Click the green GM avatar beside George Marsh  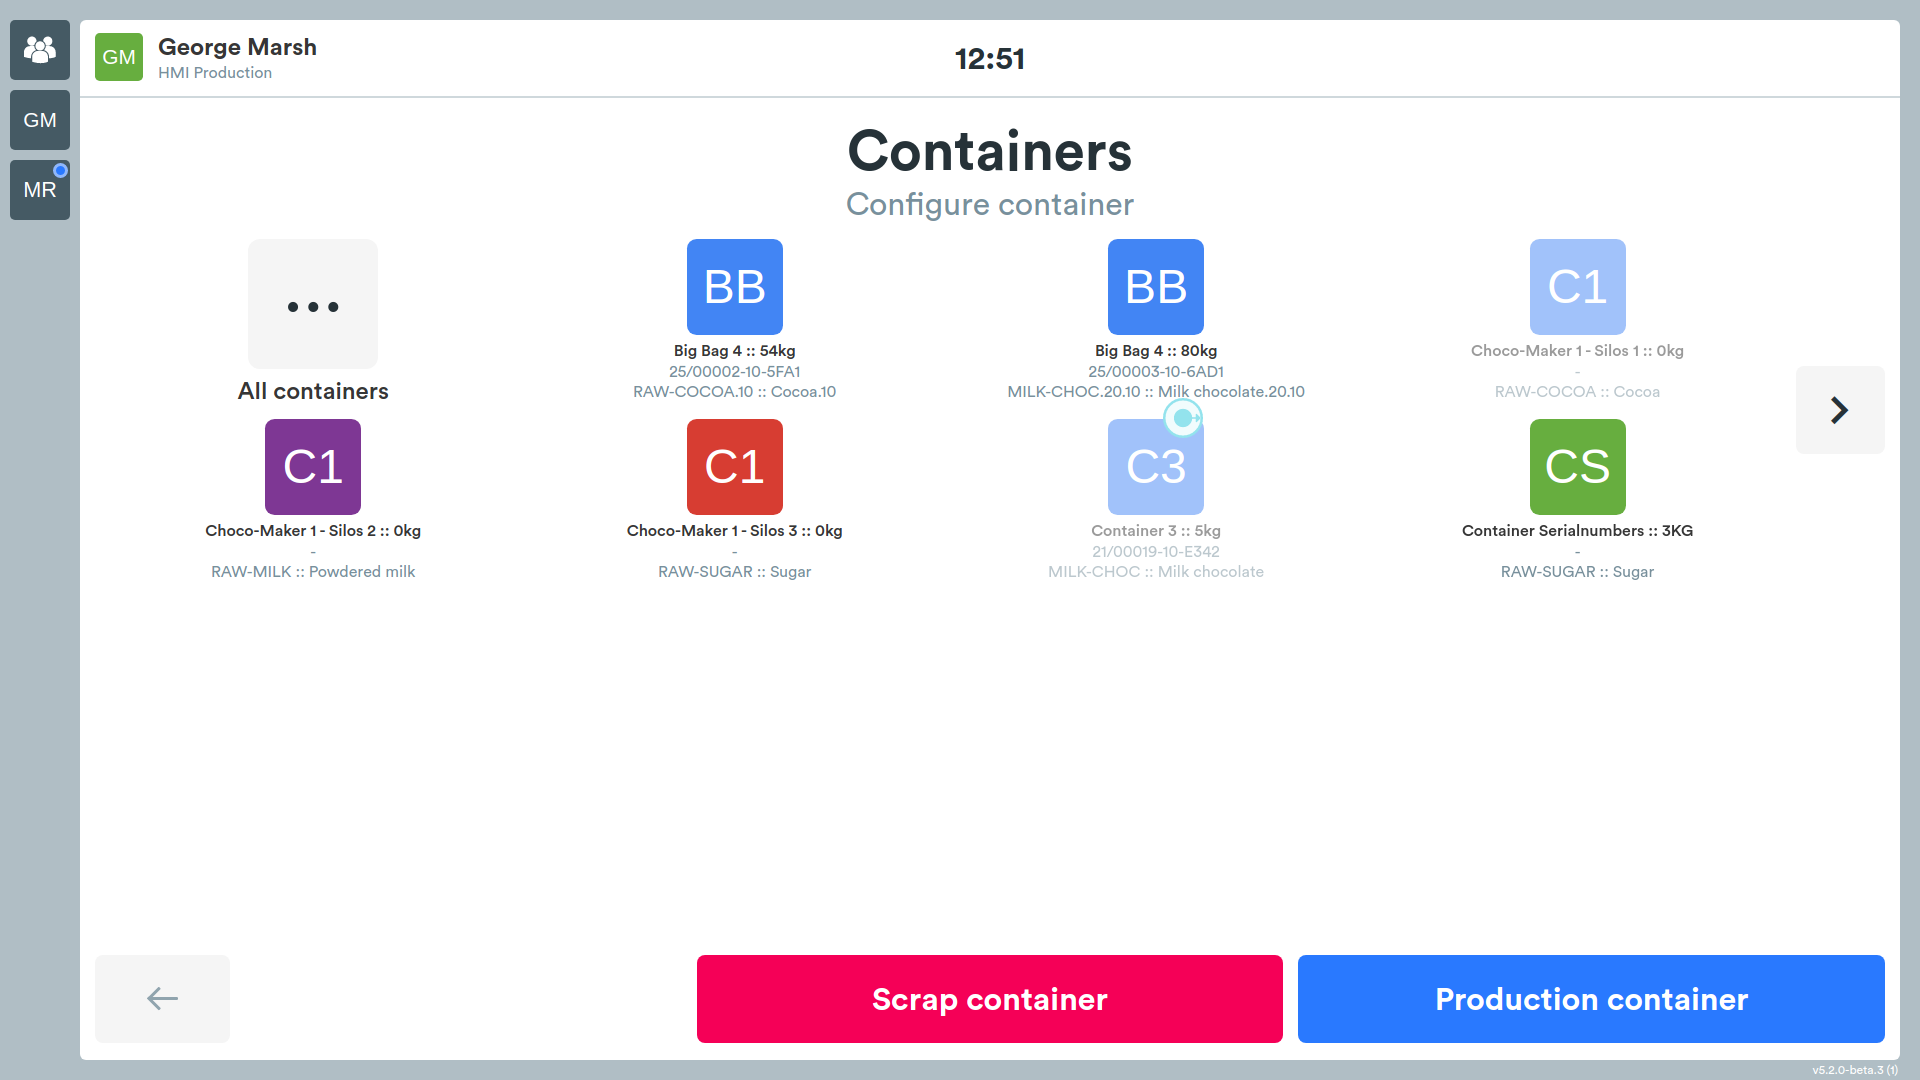(x=119, y=57)
